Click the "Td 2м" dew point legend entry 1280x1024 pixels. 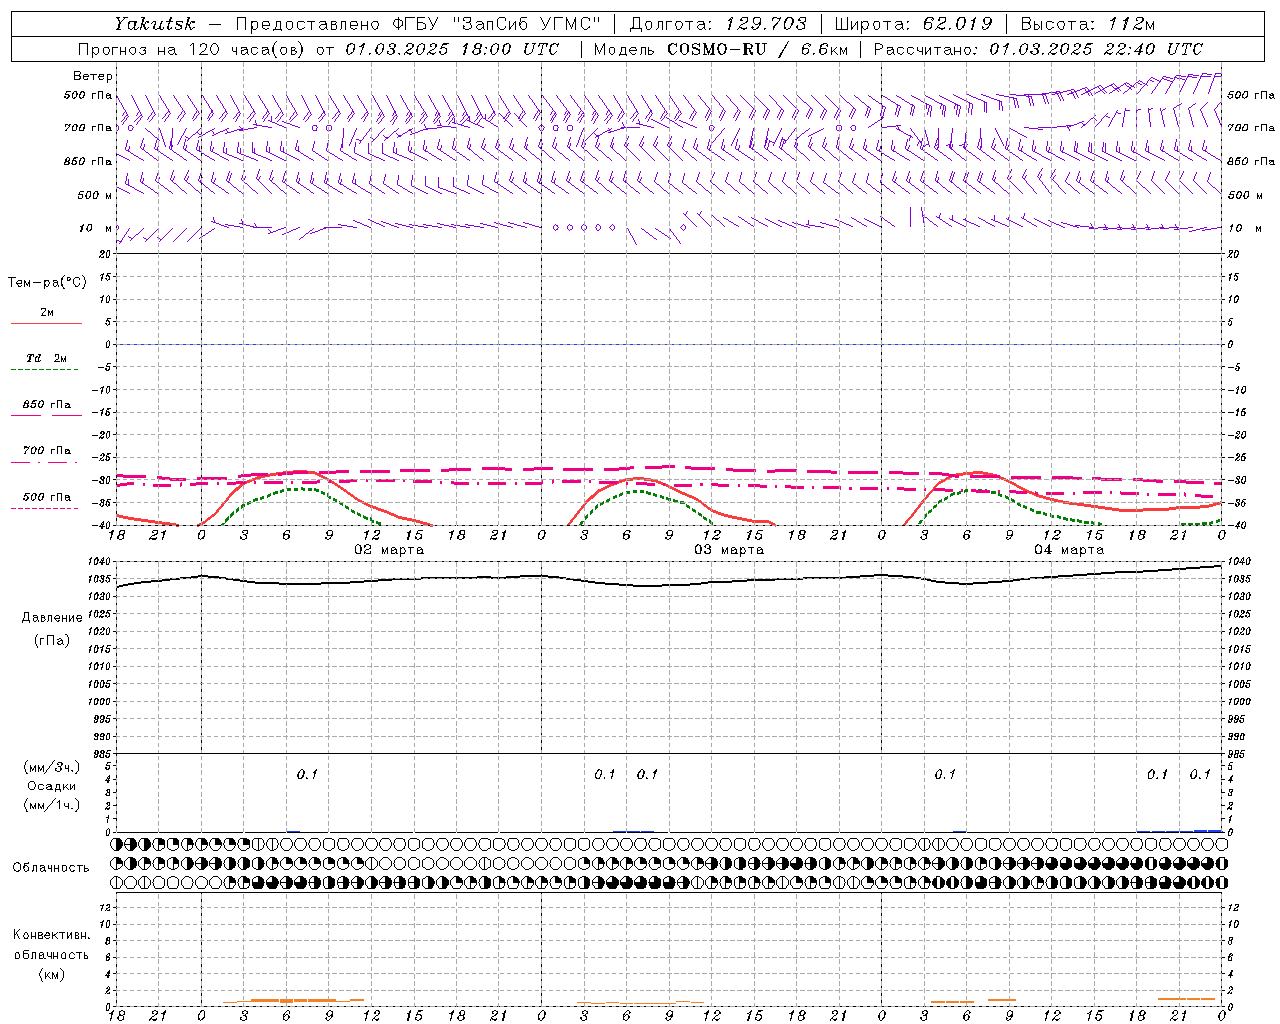(x=47, y=358)
